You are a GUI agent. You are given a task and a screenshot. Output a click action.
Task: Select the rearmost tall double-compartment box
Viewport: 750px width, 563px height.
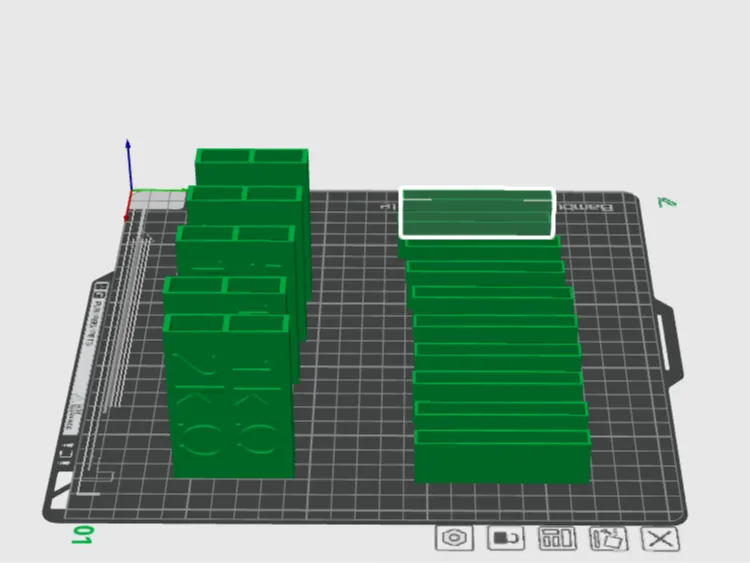click(x=252, y=166)
